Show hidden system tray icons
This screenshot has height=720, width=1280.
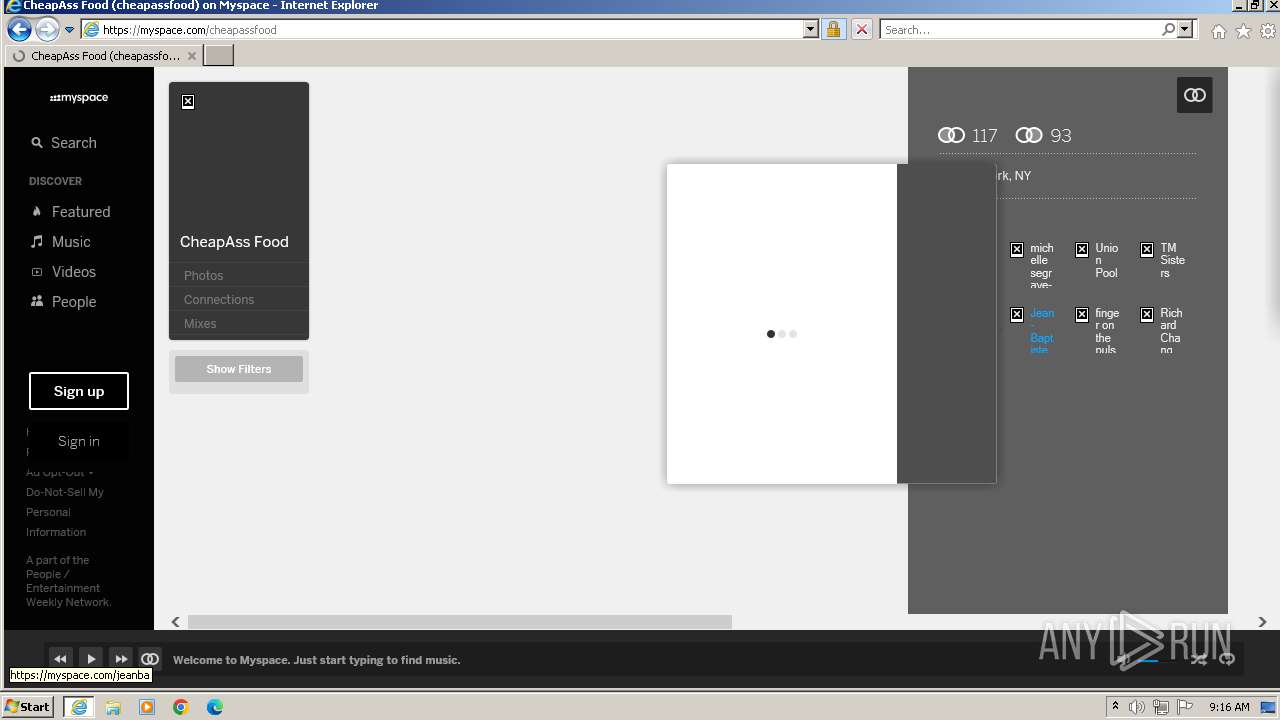point(1115,707)
